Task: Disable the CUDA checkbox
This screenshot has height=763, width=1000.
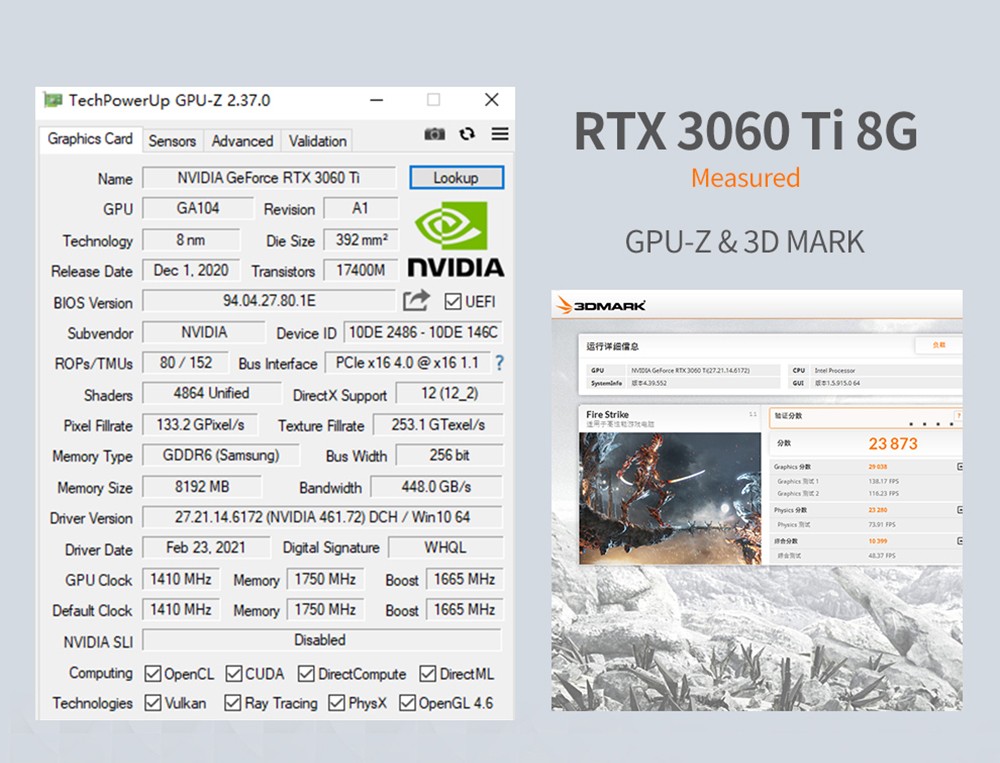Action: click(233, 673)
